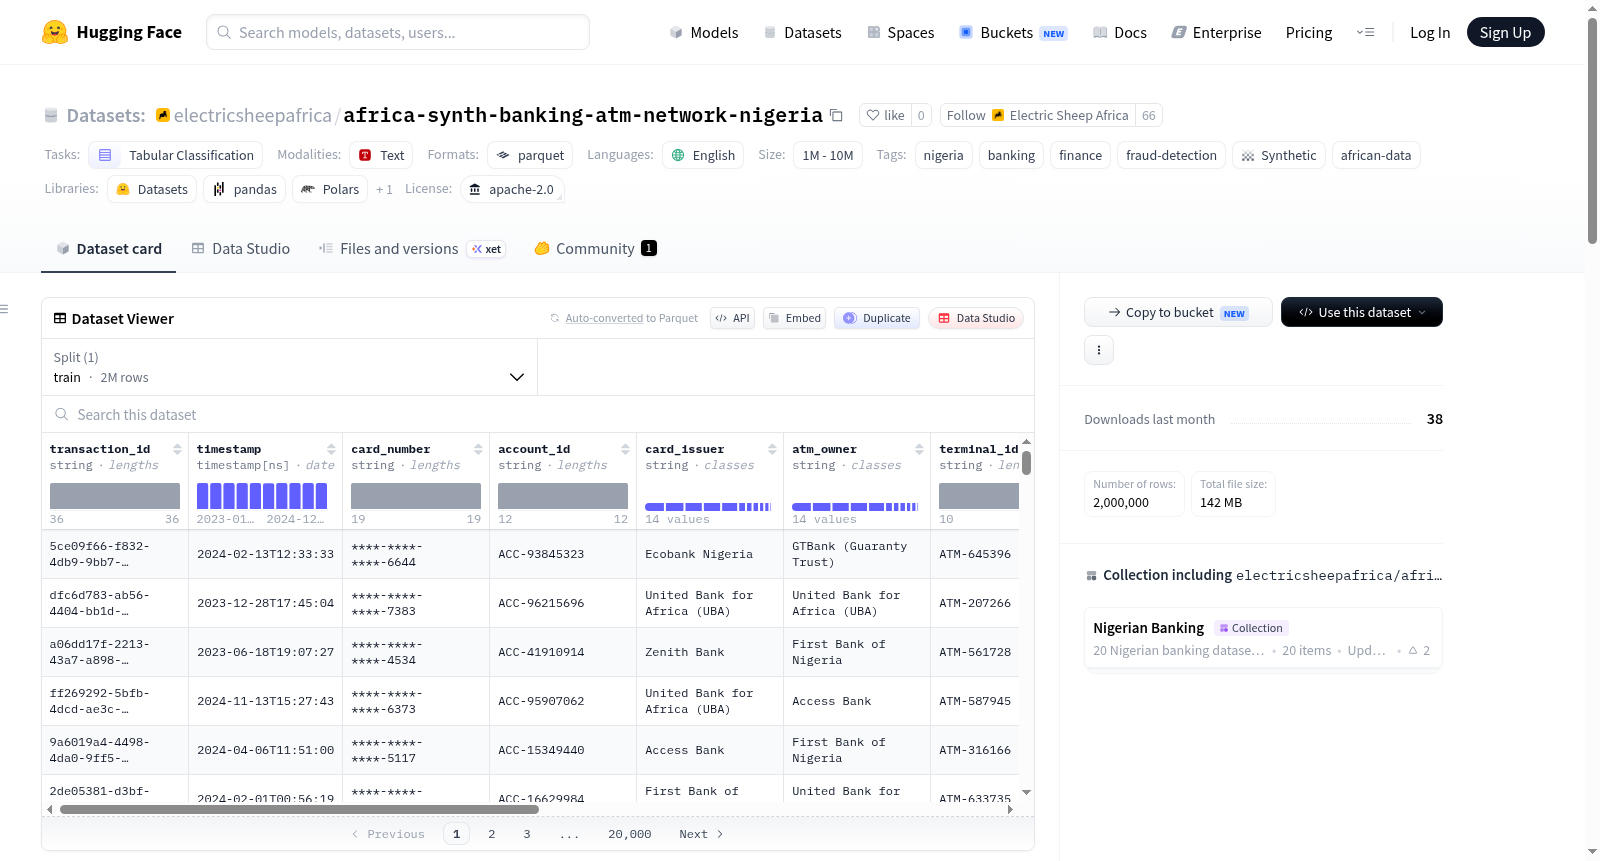Click the Tabular Classification task tag

[176, 155]
